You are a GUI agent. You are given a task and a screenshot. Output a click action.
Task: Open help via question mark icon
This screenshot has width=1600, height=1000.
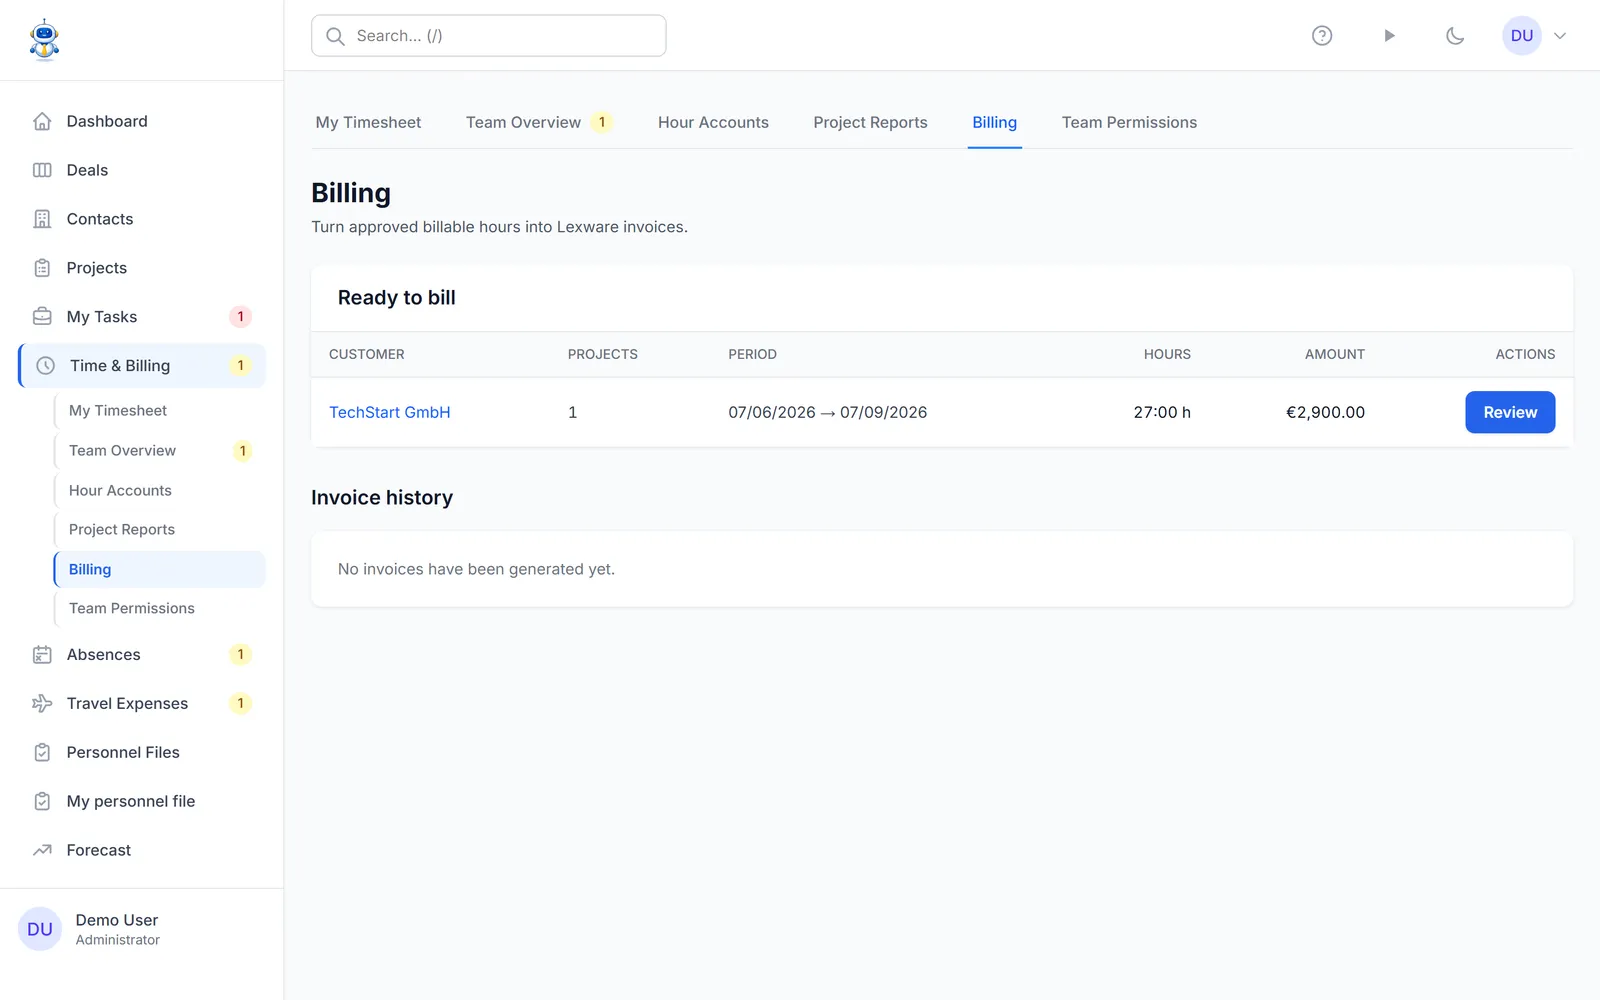[x=1322, y=36]
